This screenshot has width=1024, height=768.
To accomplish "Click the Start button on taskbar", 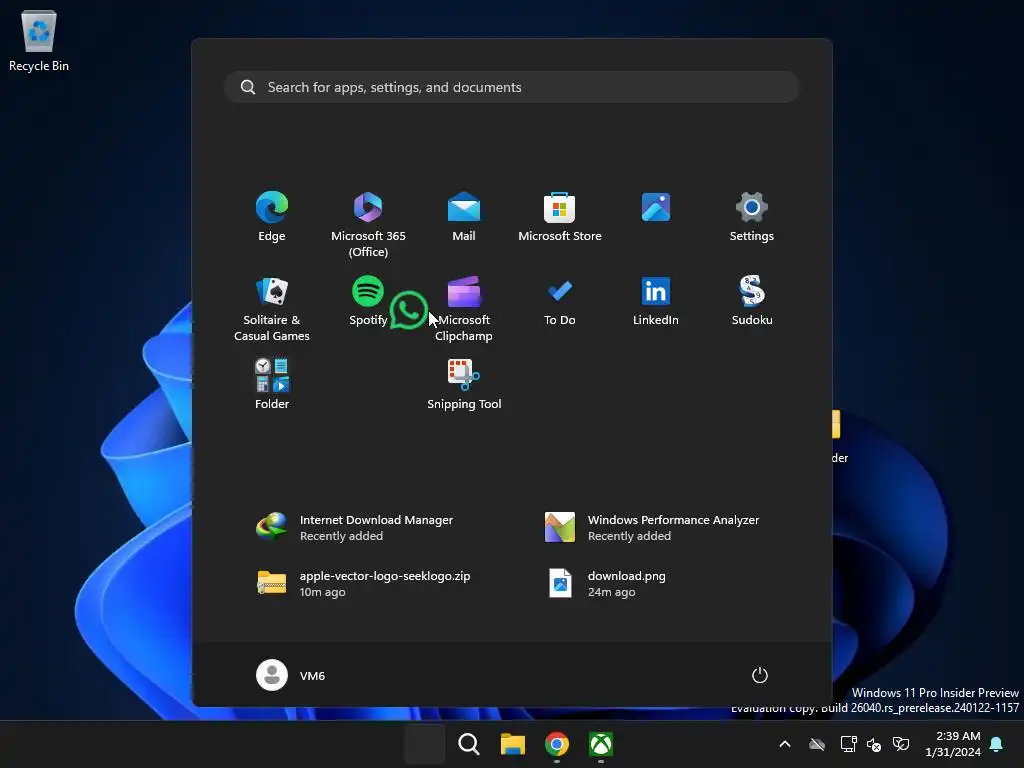I will point(424,744).
